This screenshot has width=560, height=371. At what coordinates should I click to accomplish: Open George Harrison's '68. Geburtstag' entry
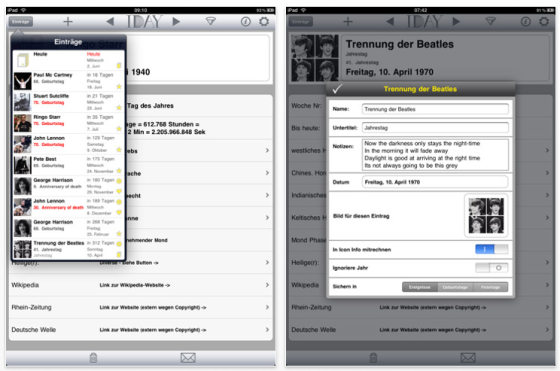[x=69, y=228]
